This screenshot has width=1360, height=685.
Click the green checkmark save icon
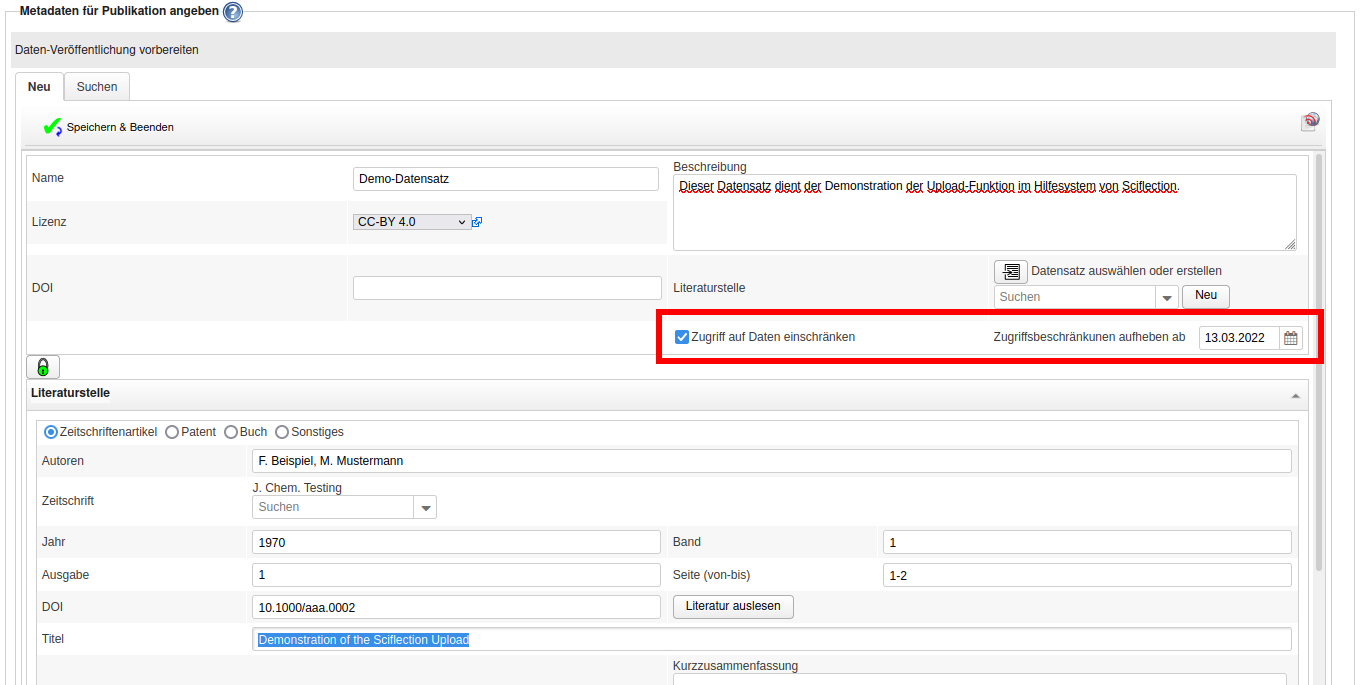(x=52, y=127)
